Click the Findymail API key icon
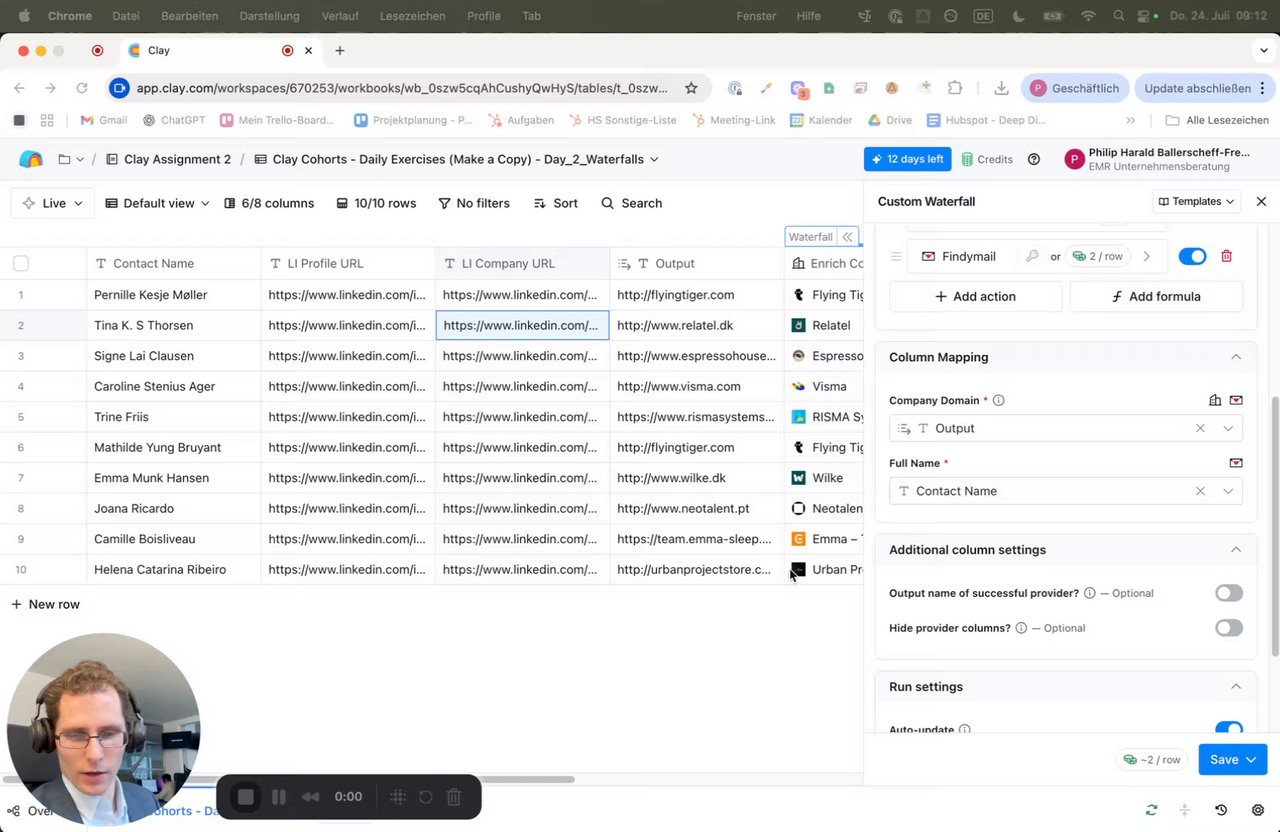 tap(1032, 256)
